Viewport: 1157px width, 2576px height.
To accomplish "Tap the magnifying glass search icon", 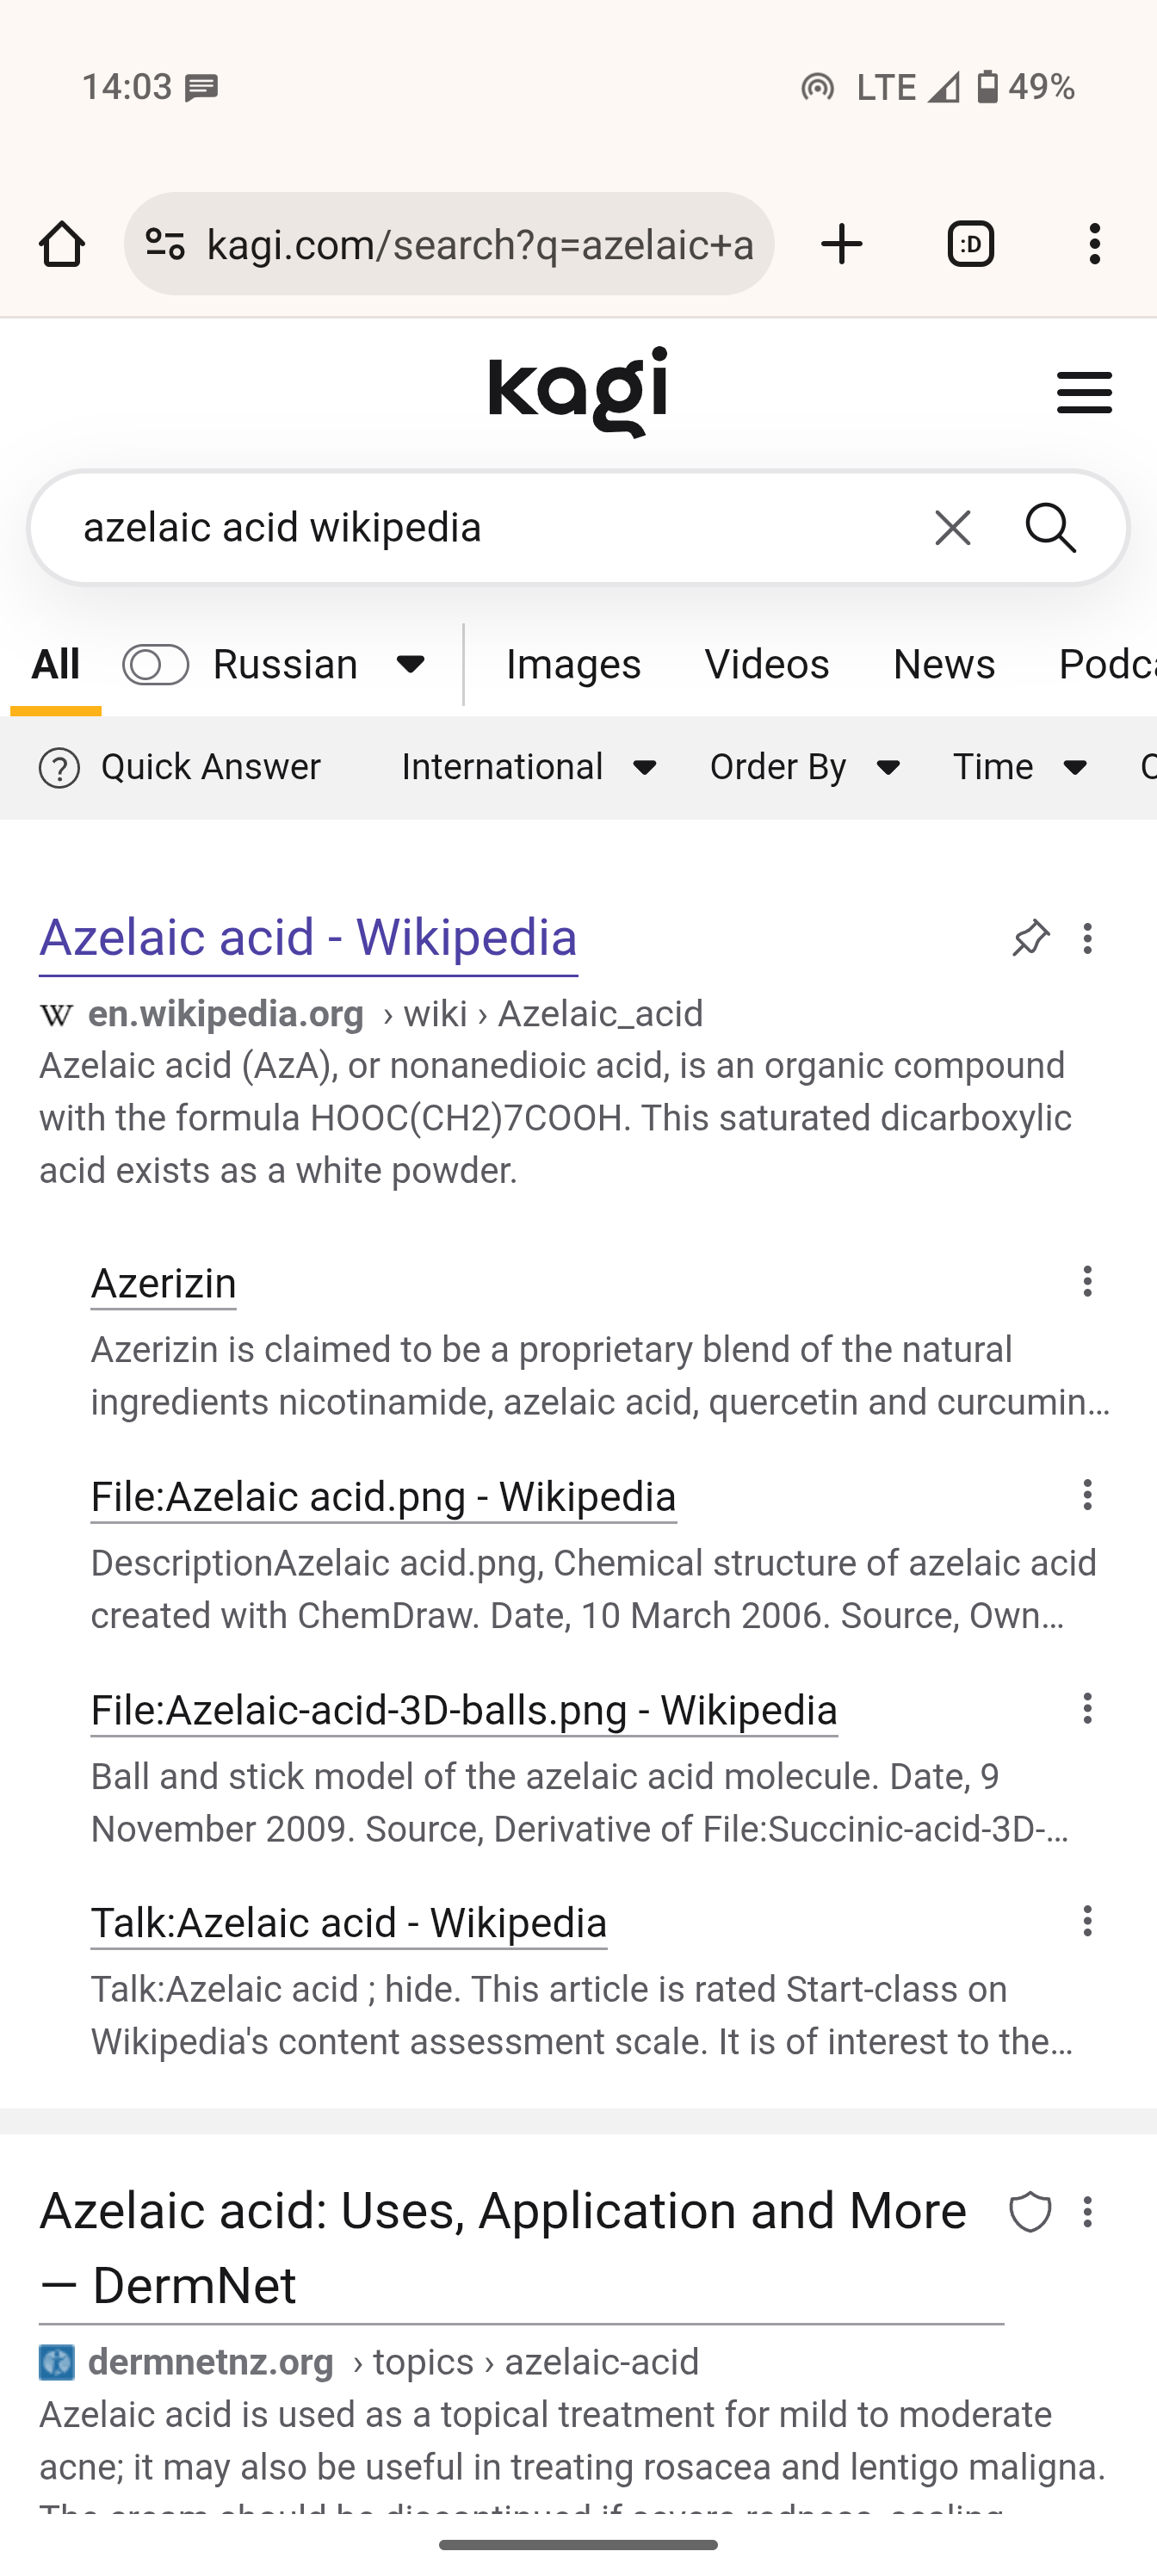I will (1051, 527).
